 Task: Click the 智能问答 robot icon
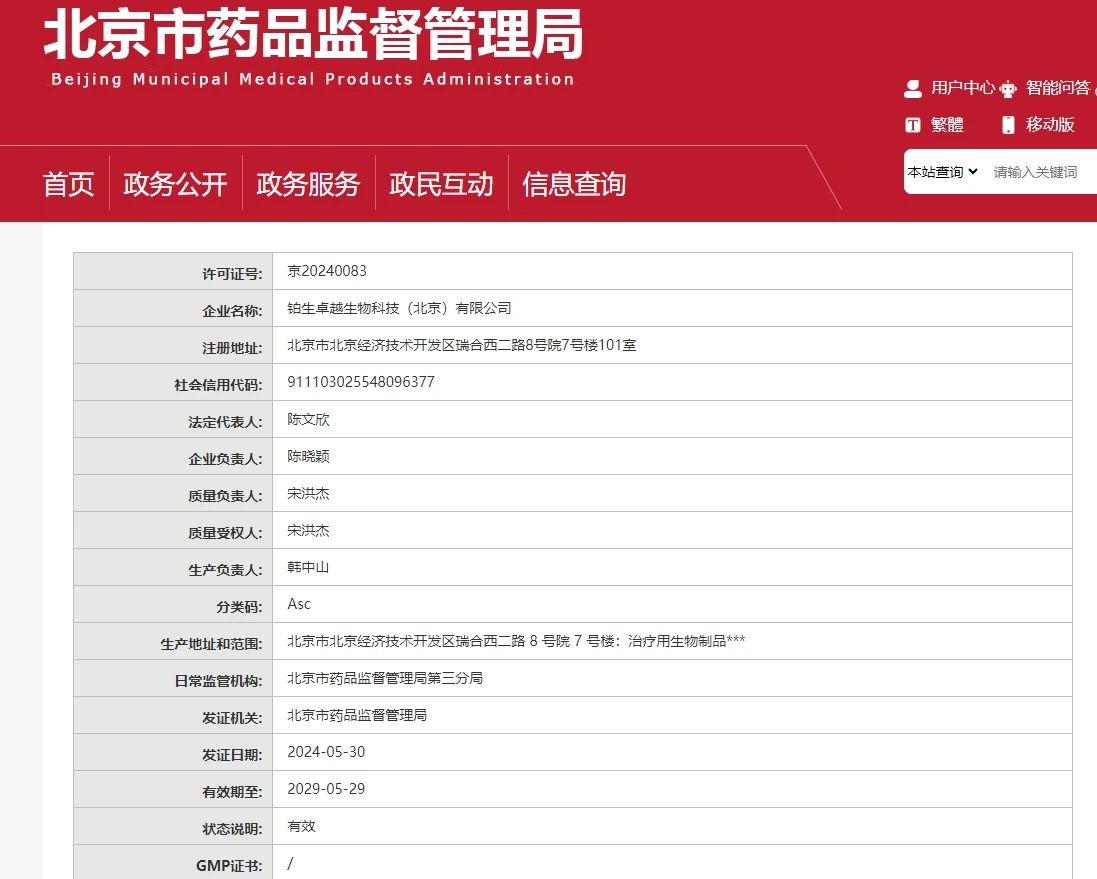(1009, 88)
